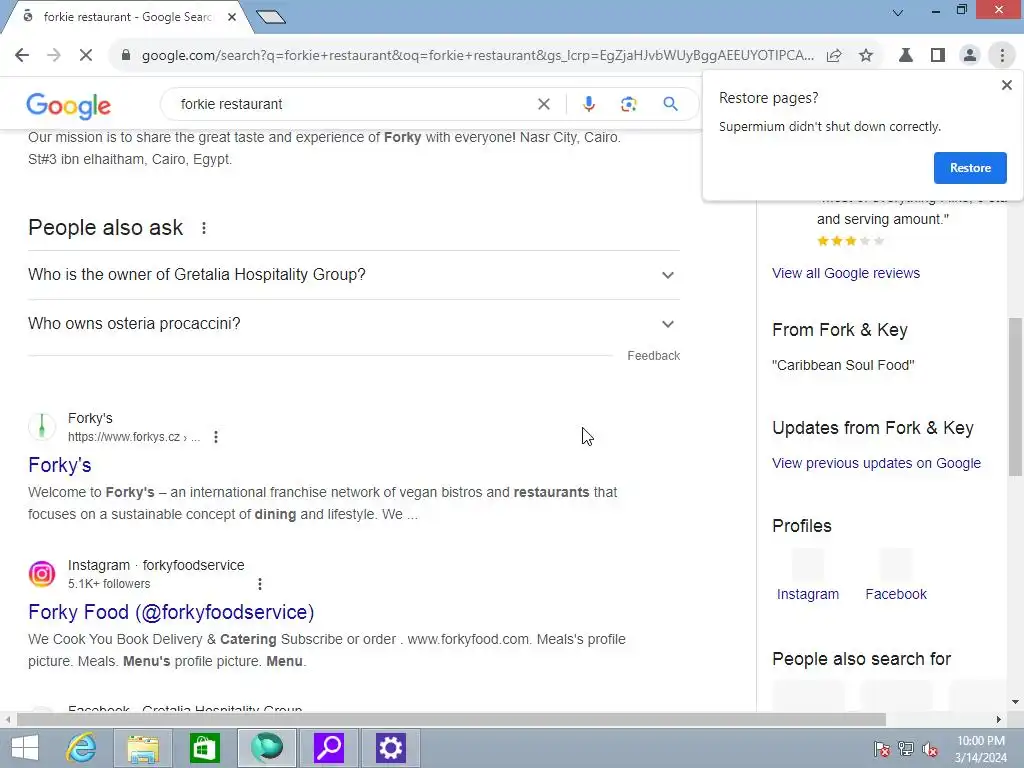The width and height of the screenshot is (1024, 768).
Task: Start voice search with microphone
Action: (x=588, y=104)
